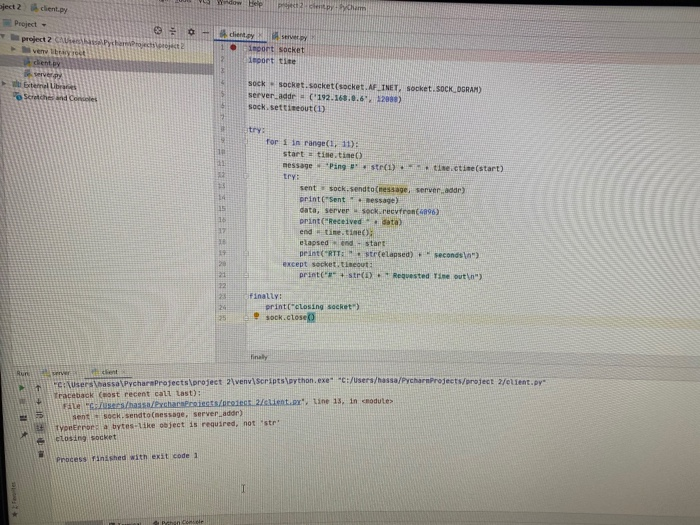
Task: Pin the Run tab with pin icon
Action: point(24,434)
